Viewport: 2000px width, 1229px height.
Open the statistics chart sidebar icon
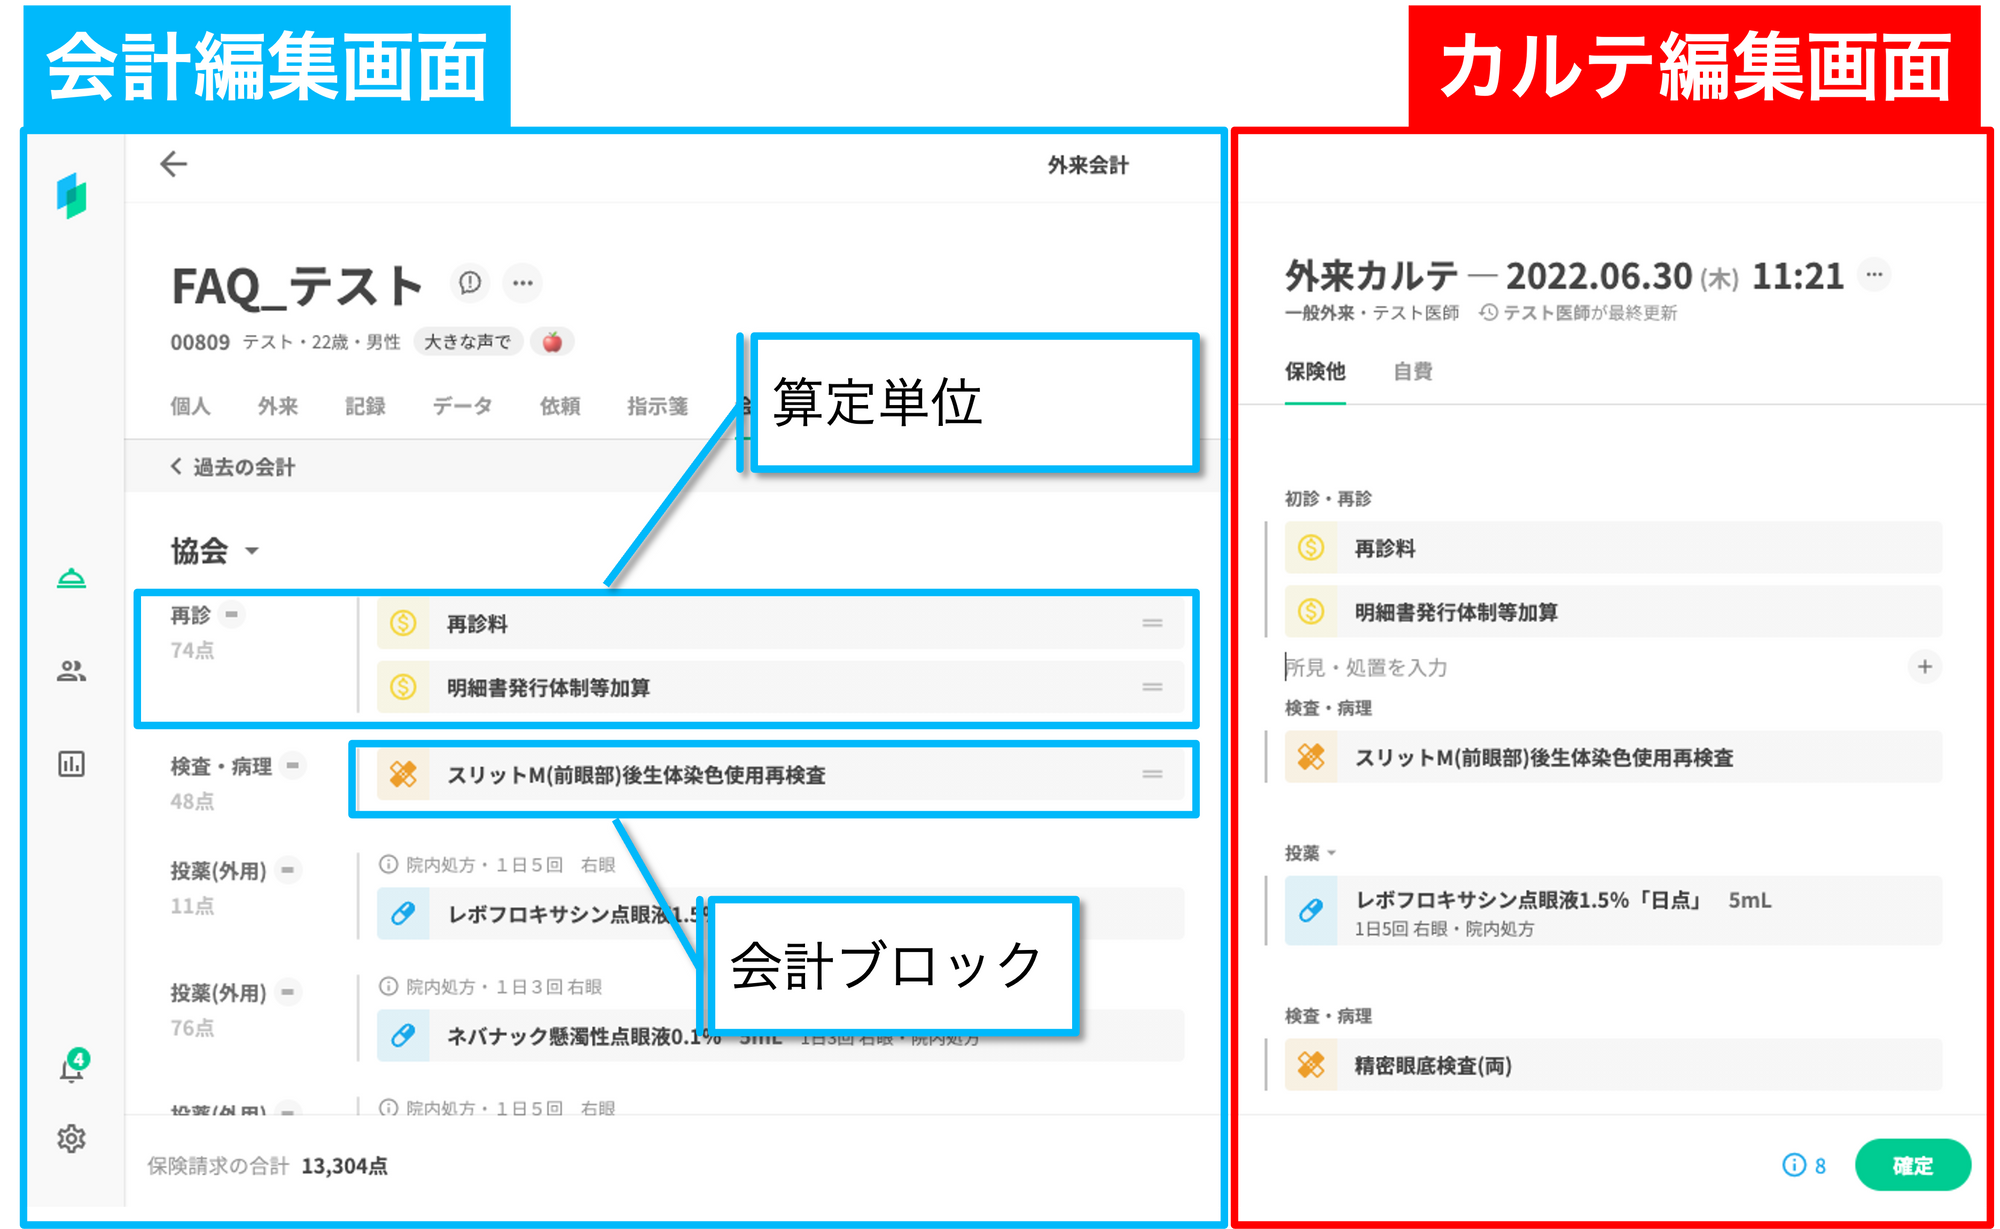click(x=71, y=764)
